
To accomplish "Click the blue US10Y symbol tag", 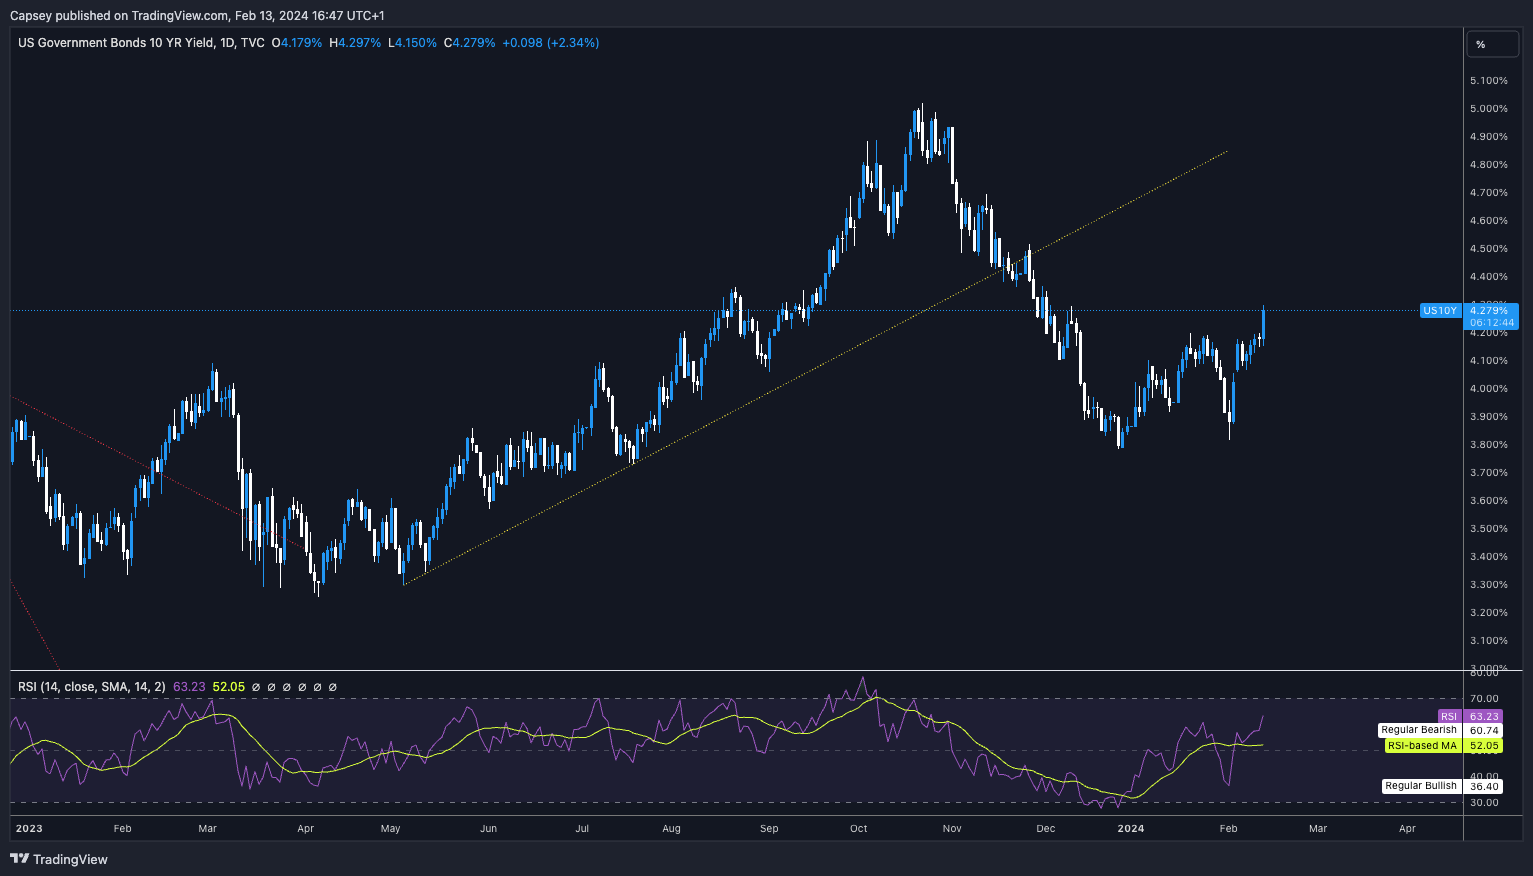I will coord(1440,311).
